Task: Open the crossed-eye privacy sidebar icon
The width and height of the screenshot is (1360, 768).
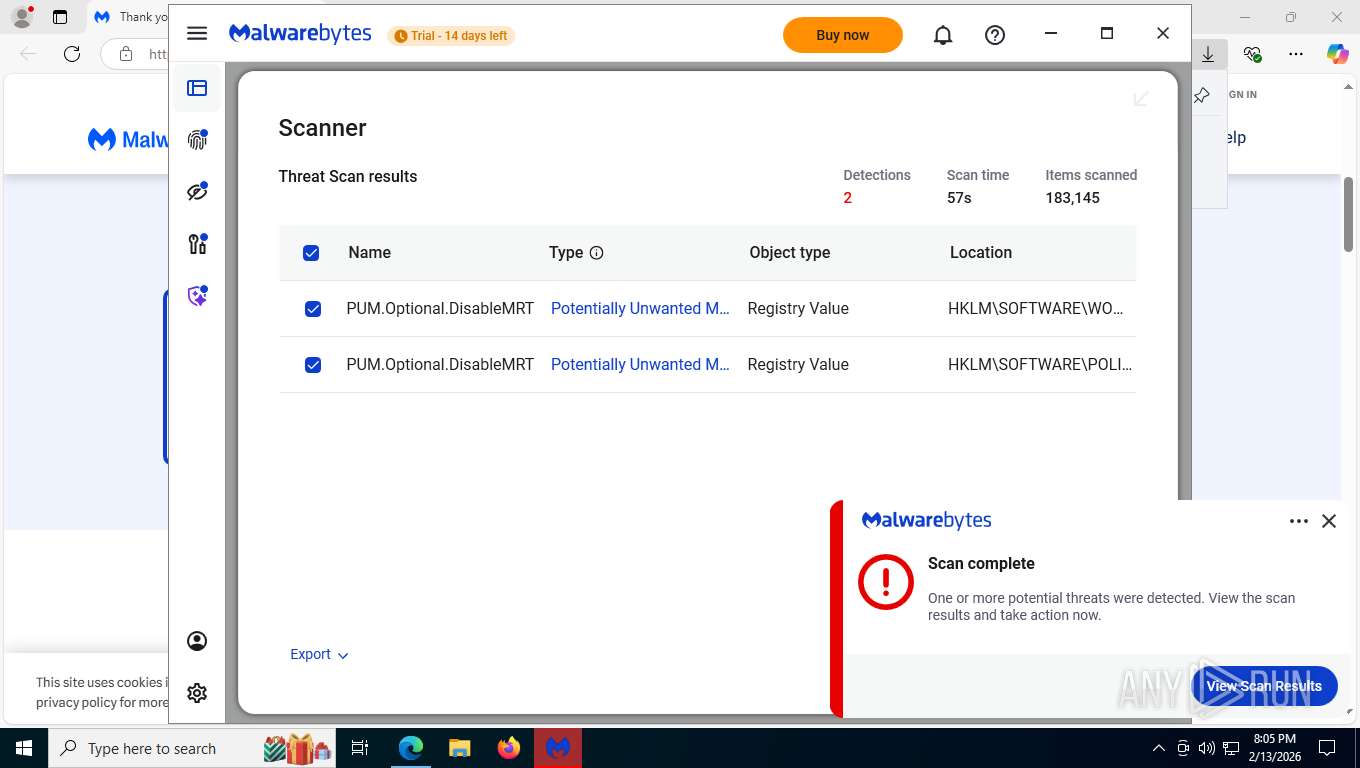Action: pos(197,192)
